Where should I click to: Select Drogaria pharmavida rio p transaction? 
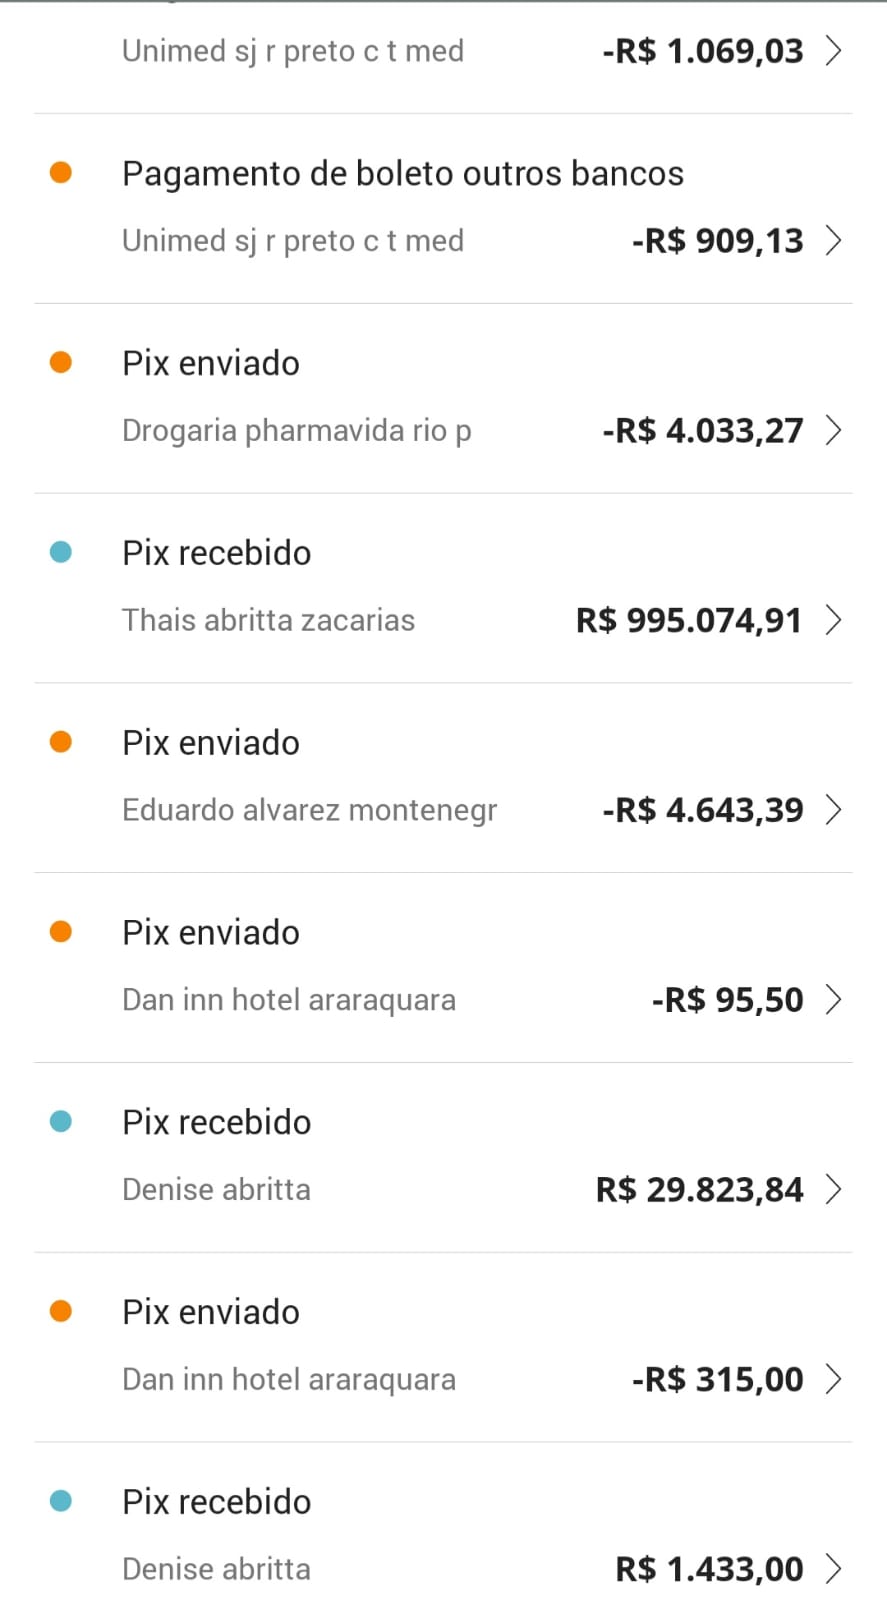296,431
